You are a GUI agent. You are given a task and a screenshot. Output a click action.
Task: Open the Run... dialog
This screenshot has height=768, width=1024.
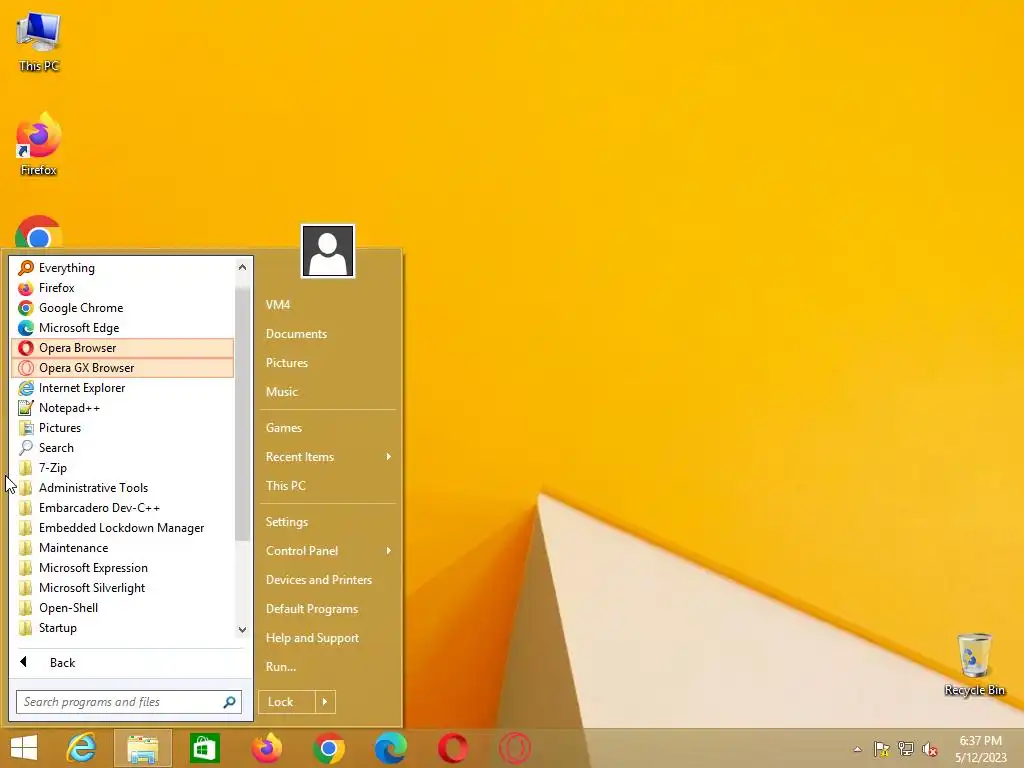point(328,667)
